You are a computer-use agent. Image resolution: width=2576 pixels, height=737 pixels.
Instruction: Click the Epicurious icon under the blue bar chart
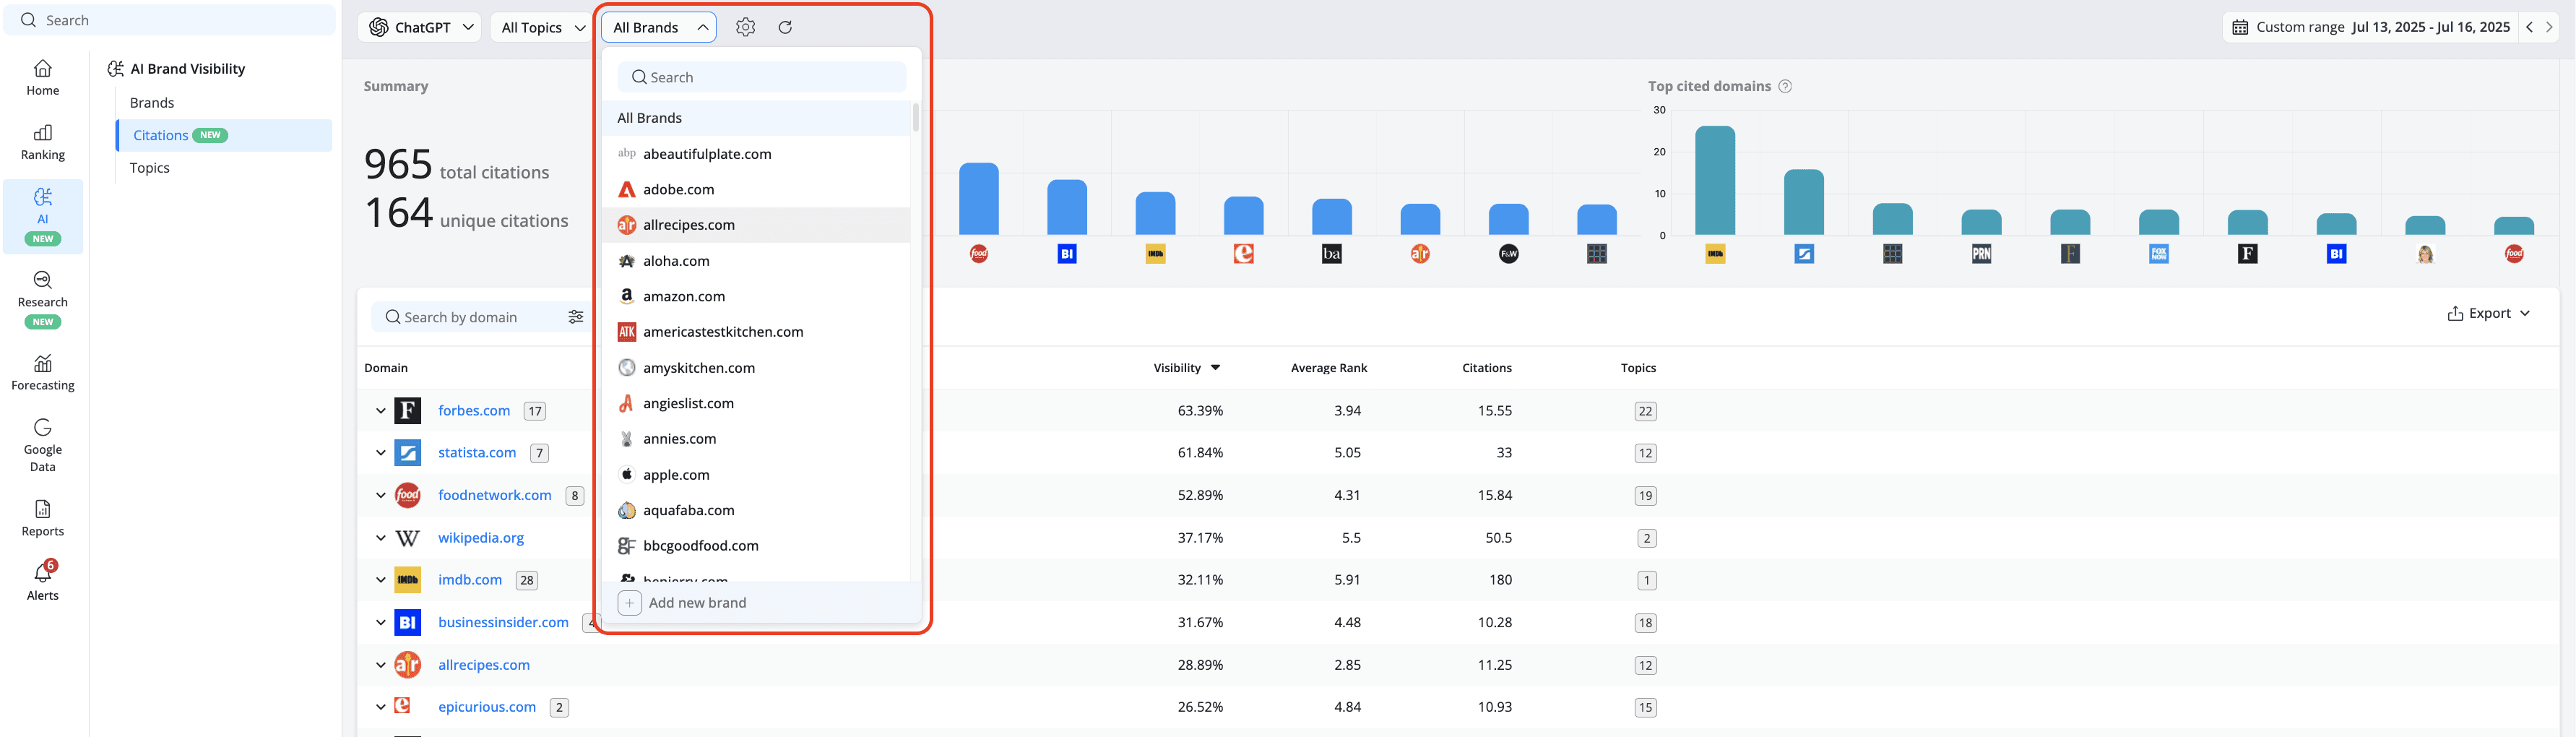(x=1243, y=254)
